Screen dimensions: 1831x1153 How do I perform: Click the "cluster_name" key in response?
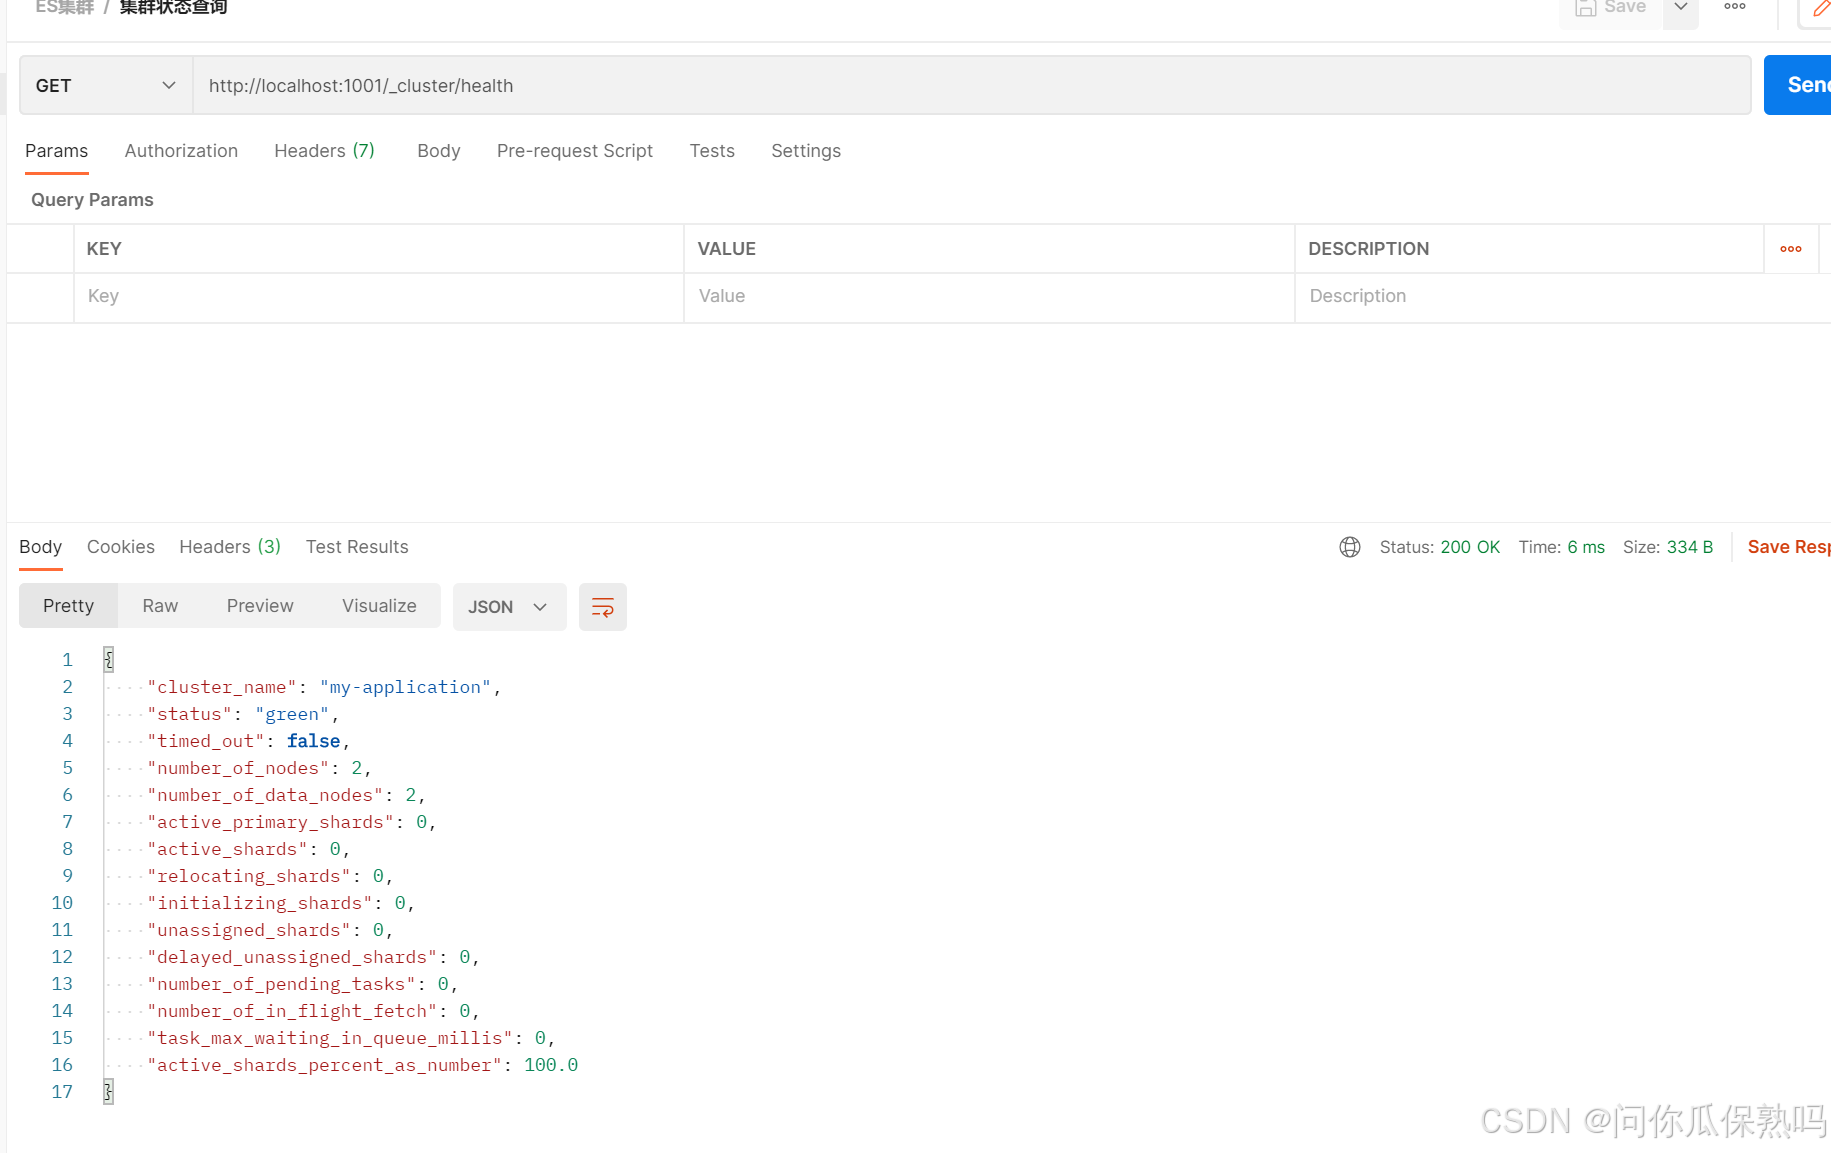pos(222,687)
